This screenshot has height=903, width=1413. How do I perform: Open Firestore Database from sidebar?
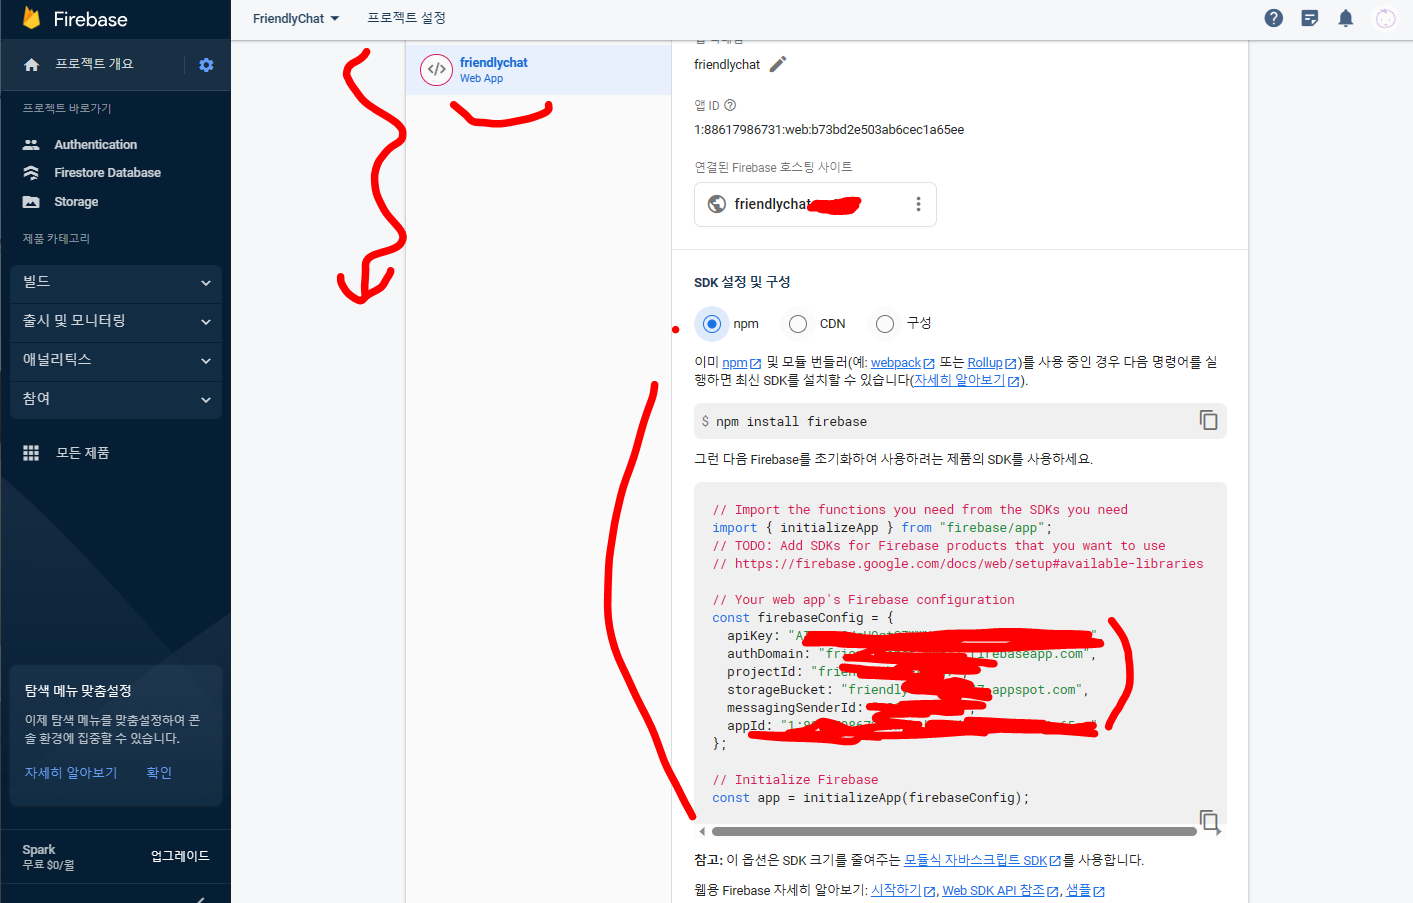coord(107,173)
